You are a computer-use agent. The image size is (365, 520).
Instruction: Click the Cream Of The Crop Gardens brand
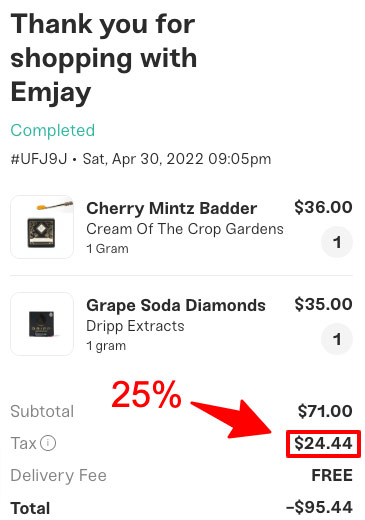tap(185, 229)
